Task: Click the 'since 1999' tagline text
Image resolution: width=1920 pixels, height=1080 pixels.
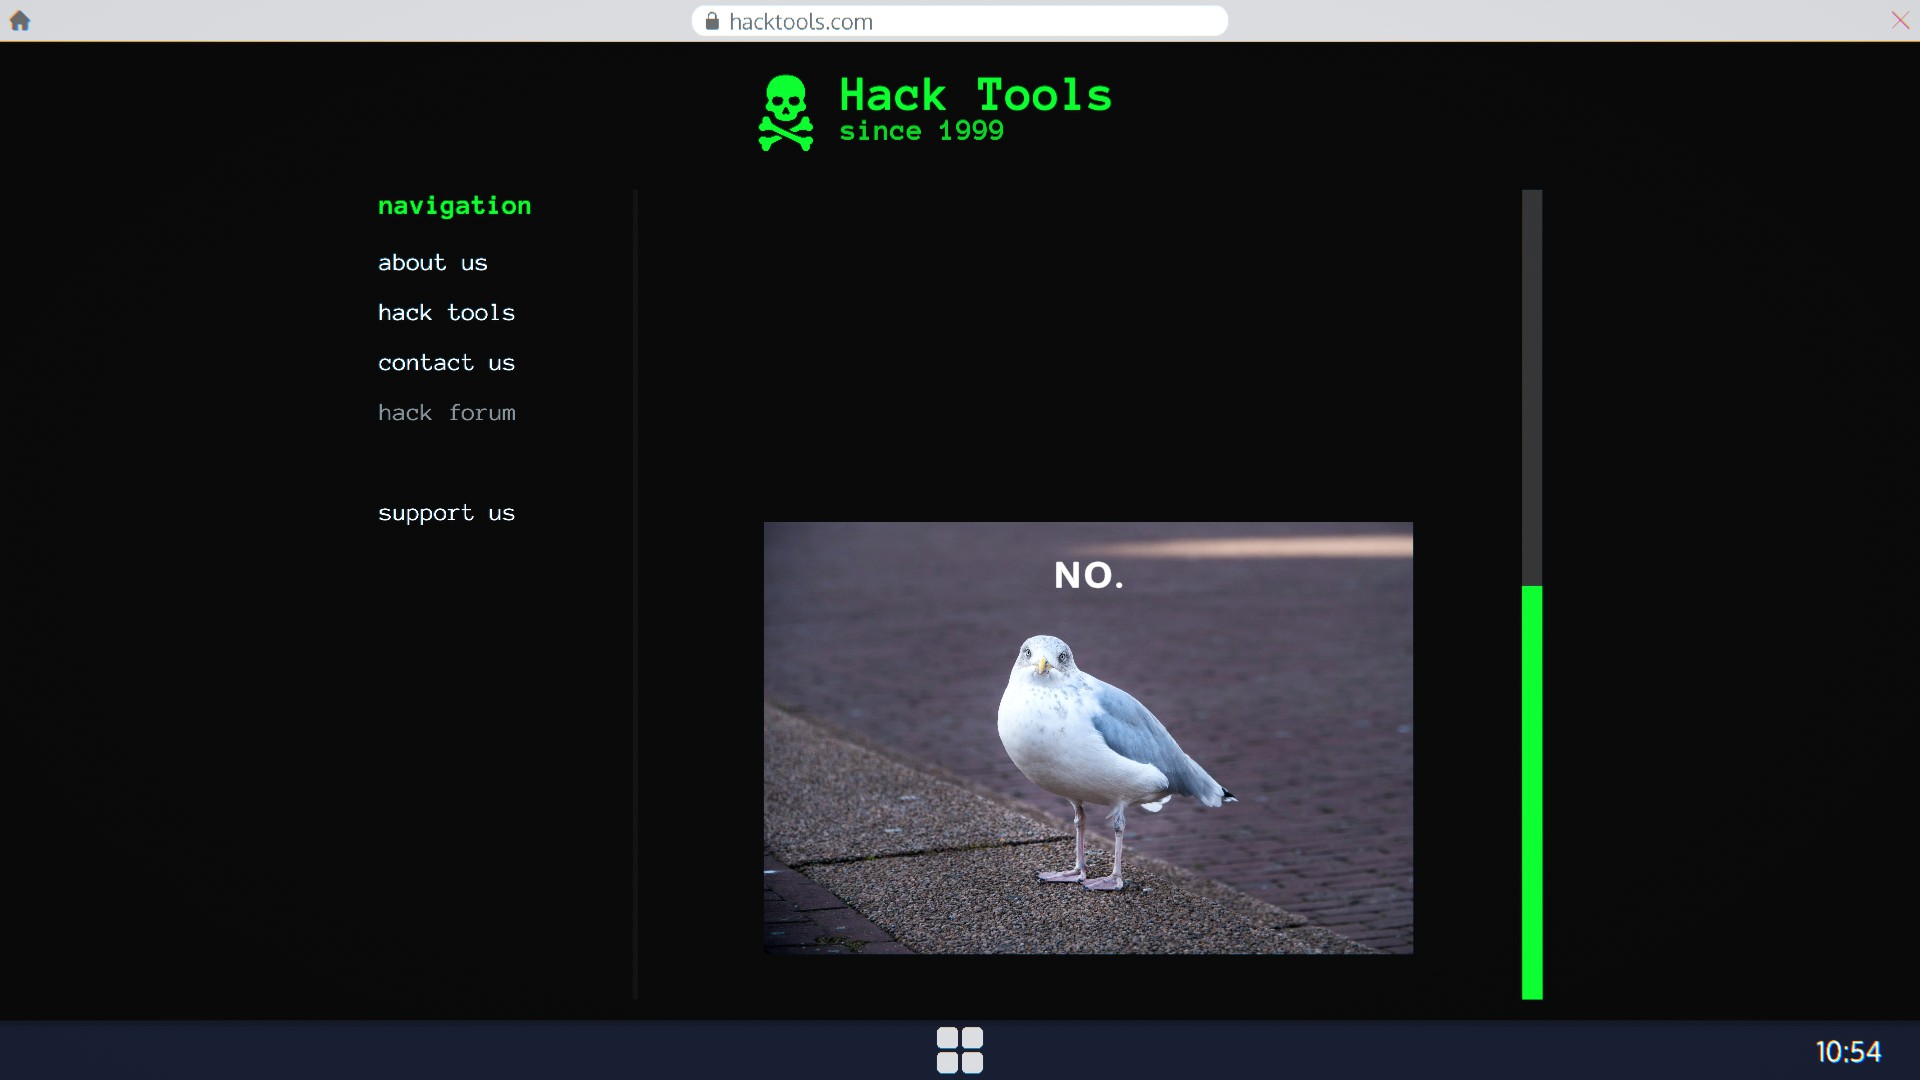Action: 921,131
